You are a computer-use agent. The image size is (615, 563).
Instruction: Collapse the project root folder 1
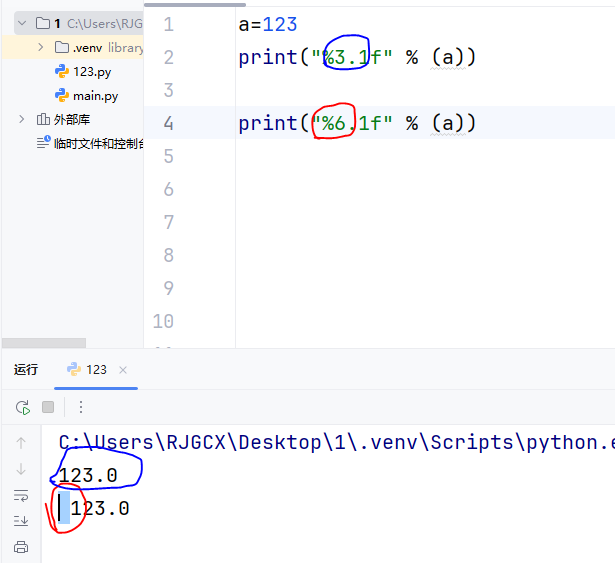22,23
